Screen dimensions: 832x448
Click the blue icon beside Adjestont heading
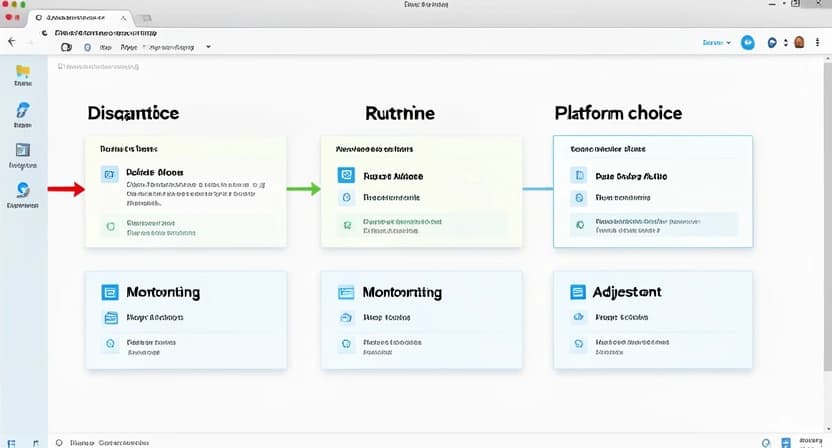576,292
